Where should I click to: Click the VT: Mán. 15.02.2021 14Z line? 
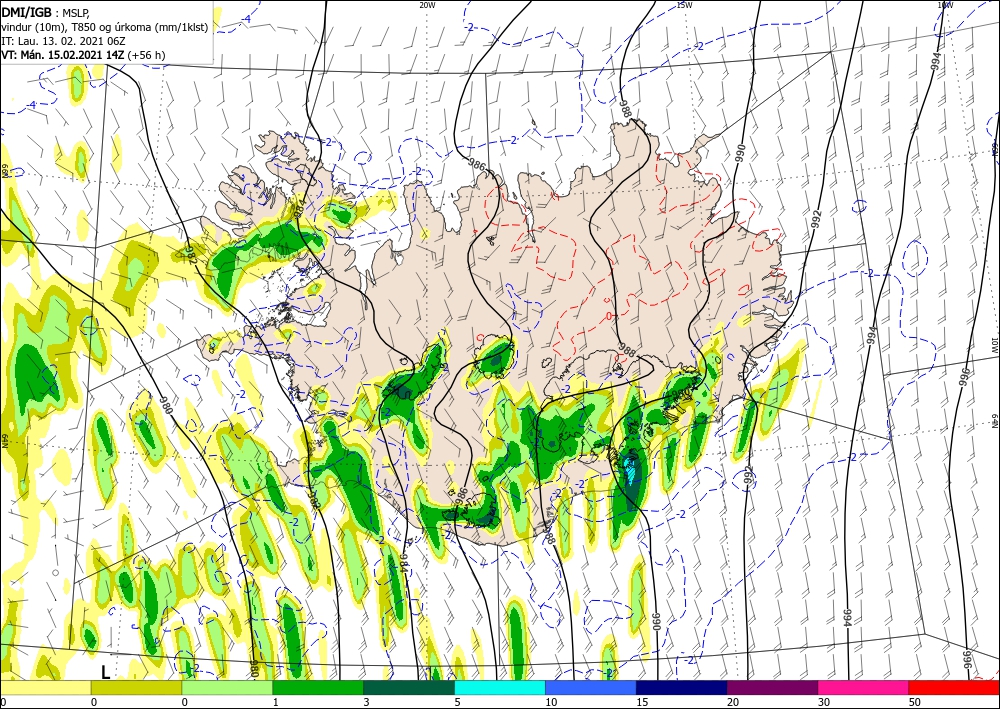pos(63,55)
